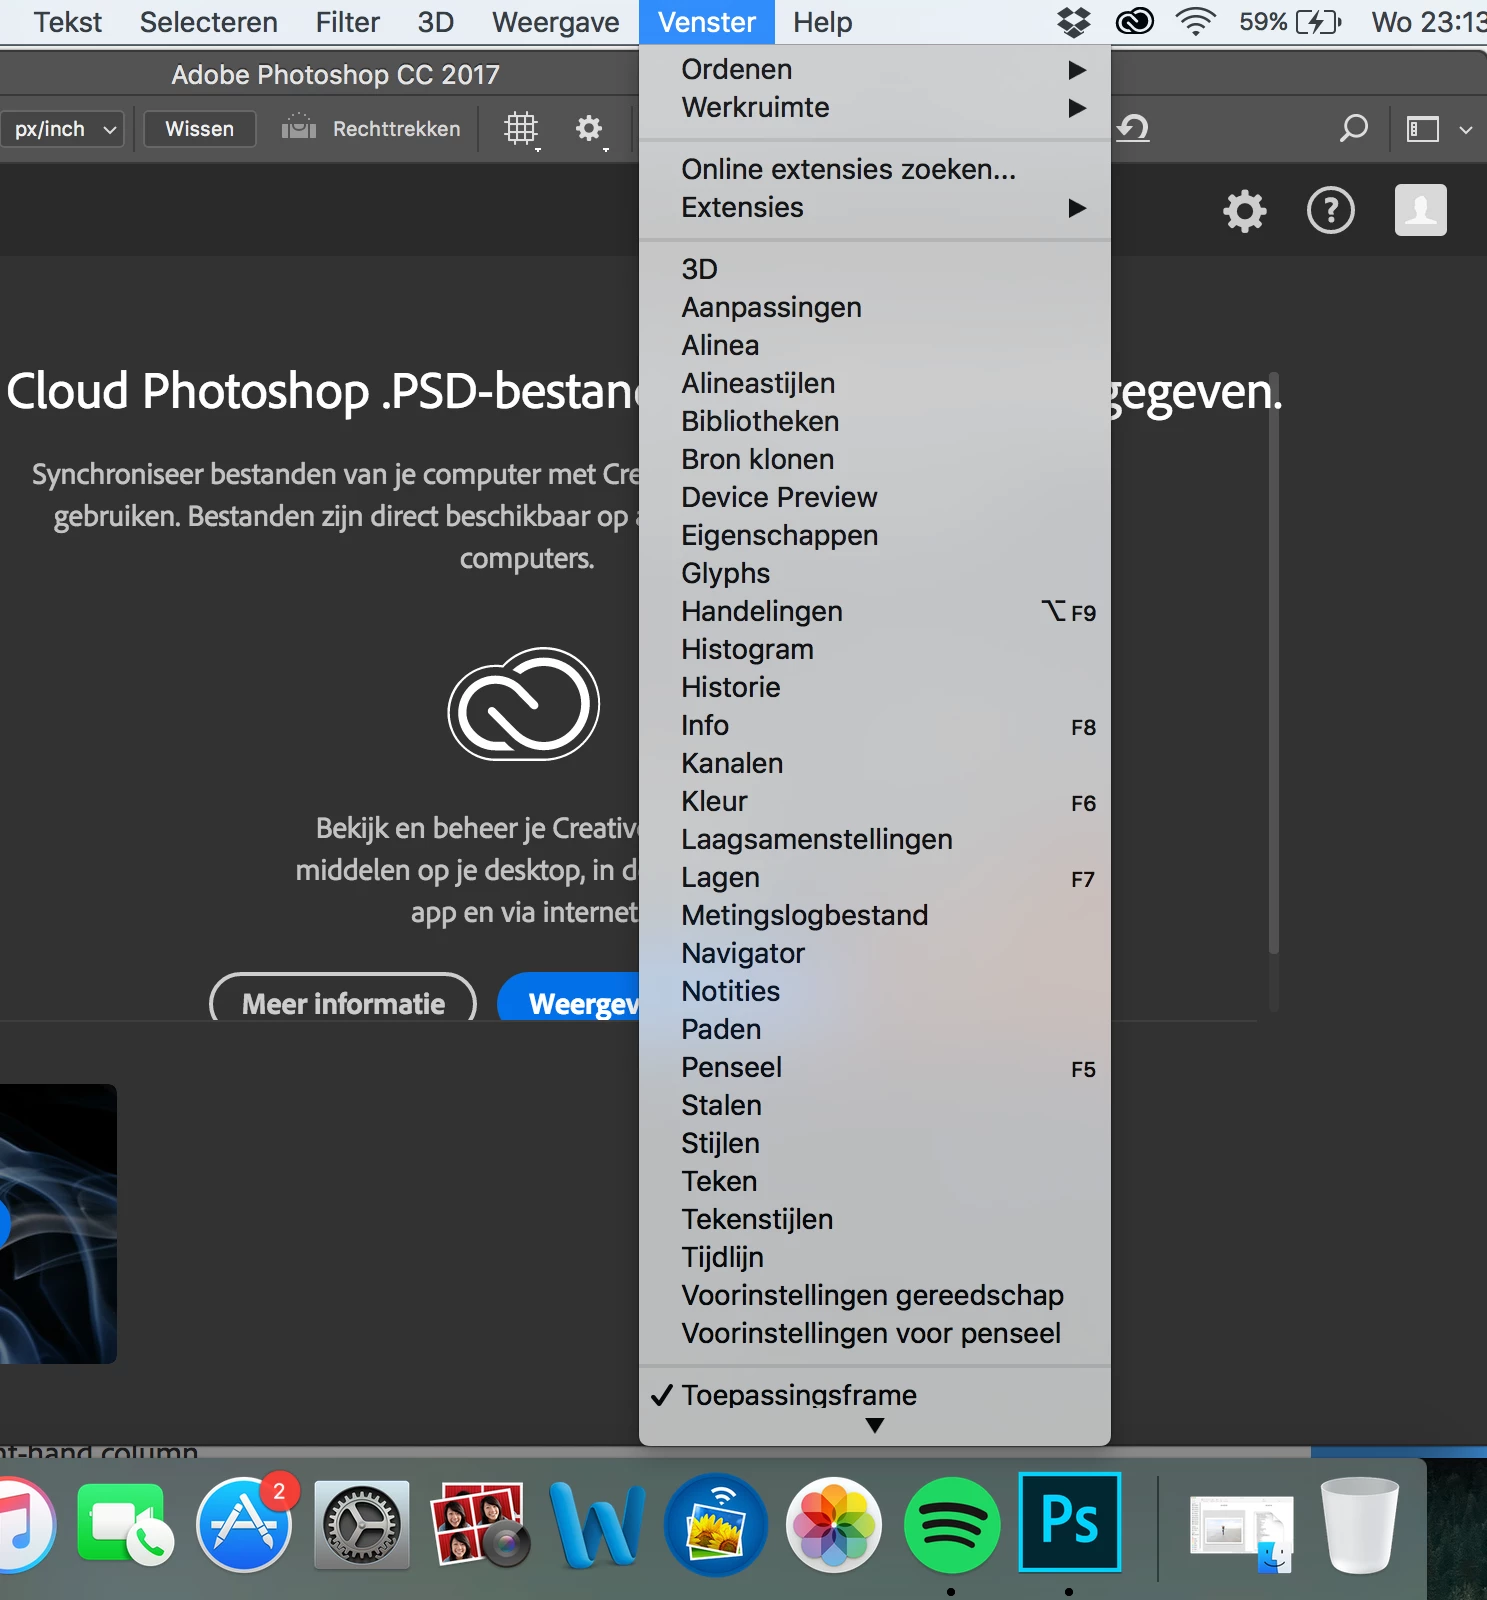The image size is (1487, 1600).
Task: Choose Stalen swatches panel entry
Action: 875,1105
